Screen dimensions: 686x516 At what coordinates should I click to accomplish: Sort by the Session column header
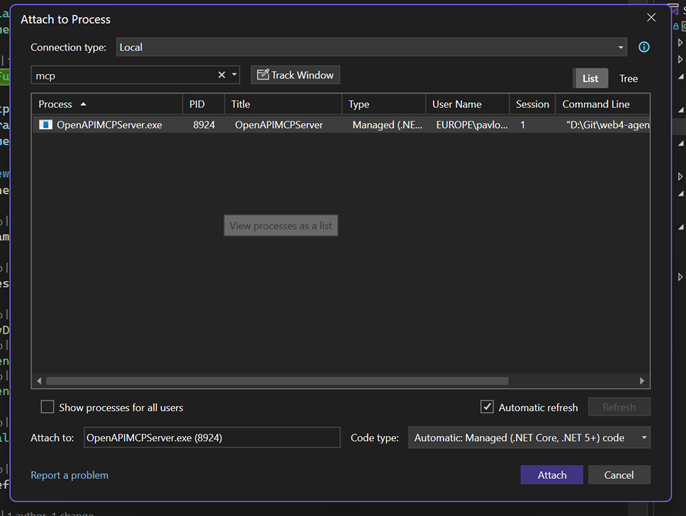click(x=532, y=104)
